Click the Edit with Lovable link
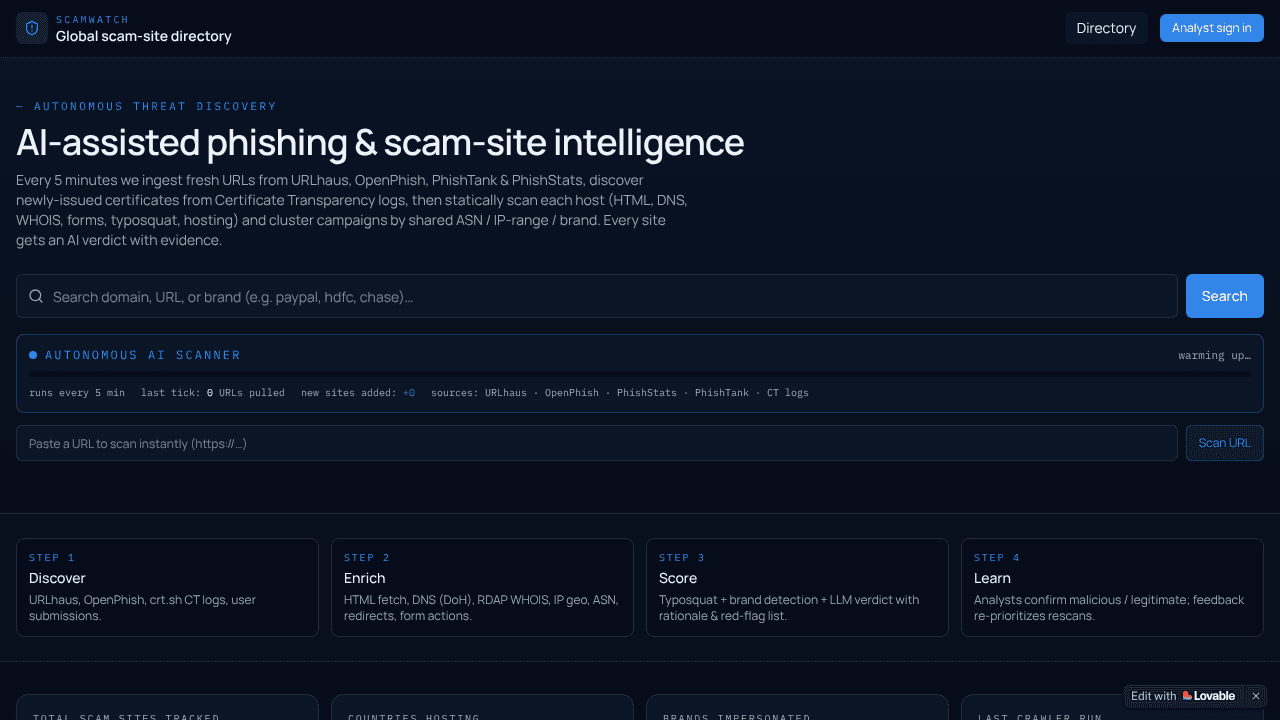Screen dimensions: 1280x720 (x=1183, y=696)
